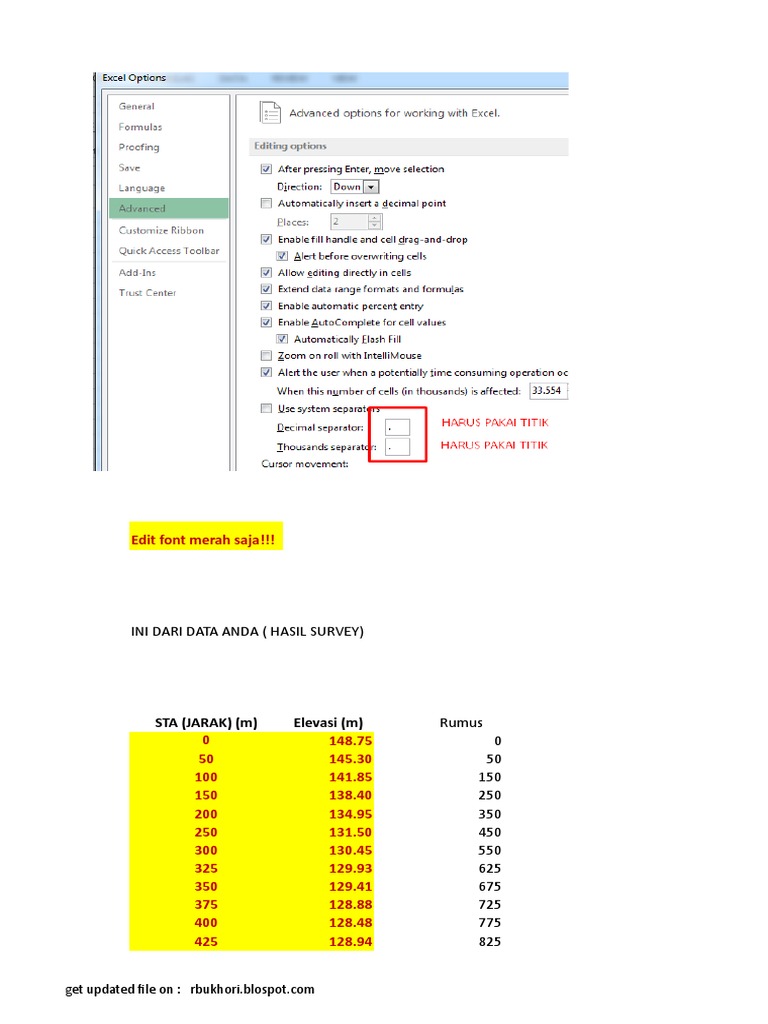Image resolution: width=768 pixels, height=1024 pixels.
Task: Select the elevation cell 128.94
Action: coord(350,942)
